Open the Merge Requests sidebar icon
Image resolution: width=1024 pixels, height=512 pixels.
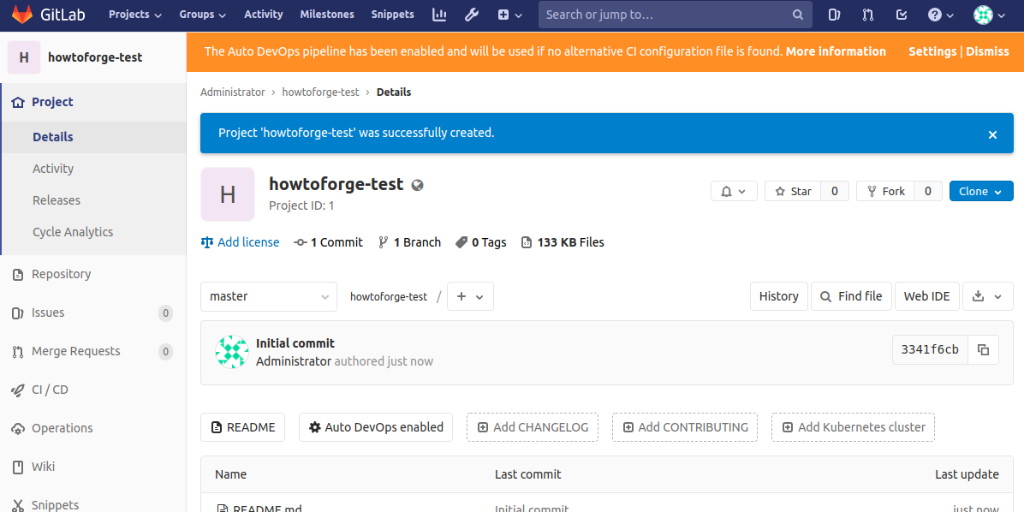[x=18, y=352]
